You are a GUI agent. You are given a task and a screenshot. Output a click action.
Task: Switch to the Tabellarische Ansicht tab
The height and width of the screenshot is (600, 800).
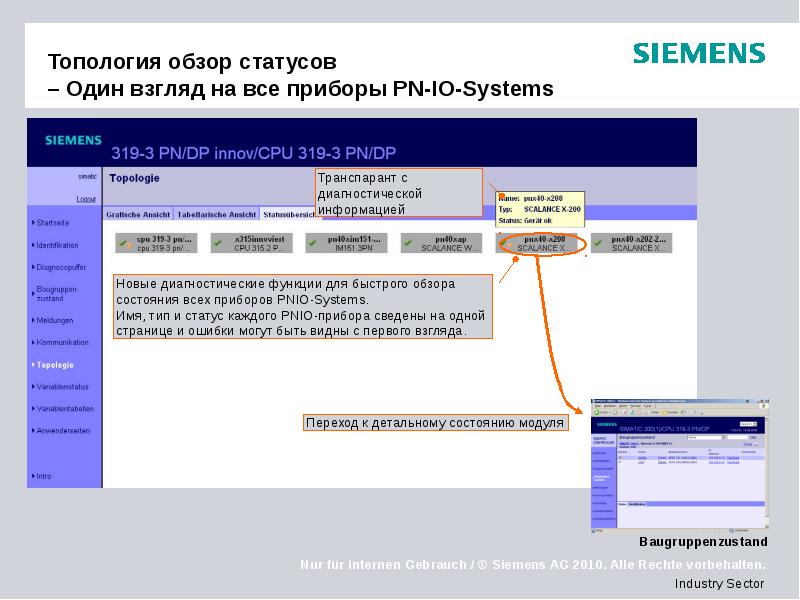[216, 214]
